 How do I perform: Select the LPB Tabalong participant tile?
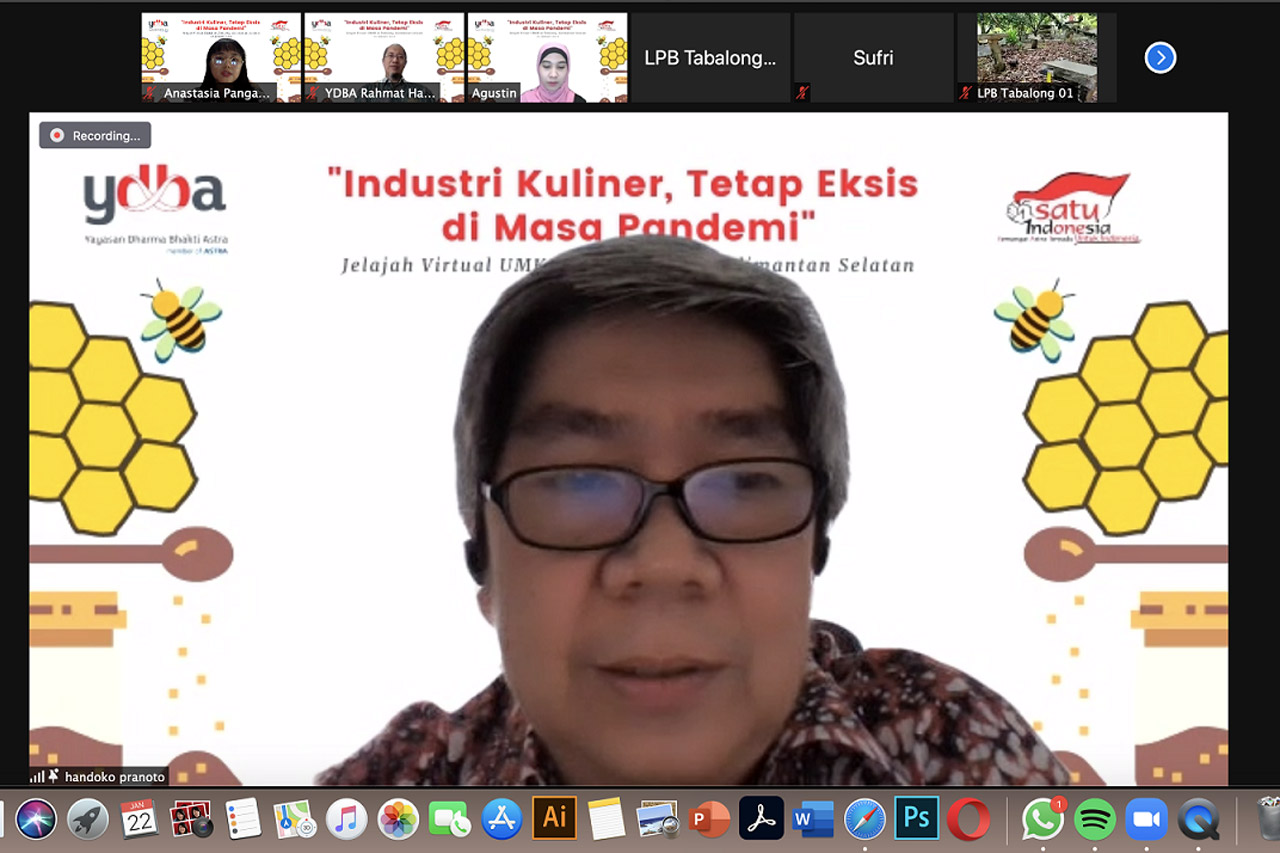[x=710, y=57]
